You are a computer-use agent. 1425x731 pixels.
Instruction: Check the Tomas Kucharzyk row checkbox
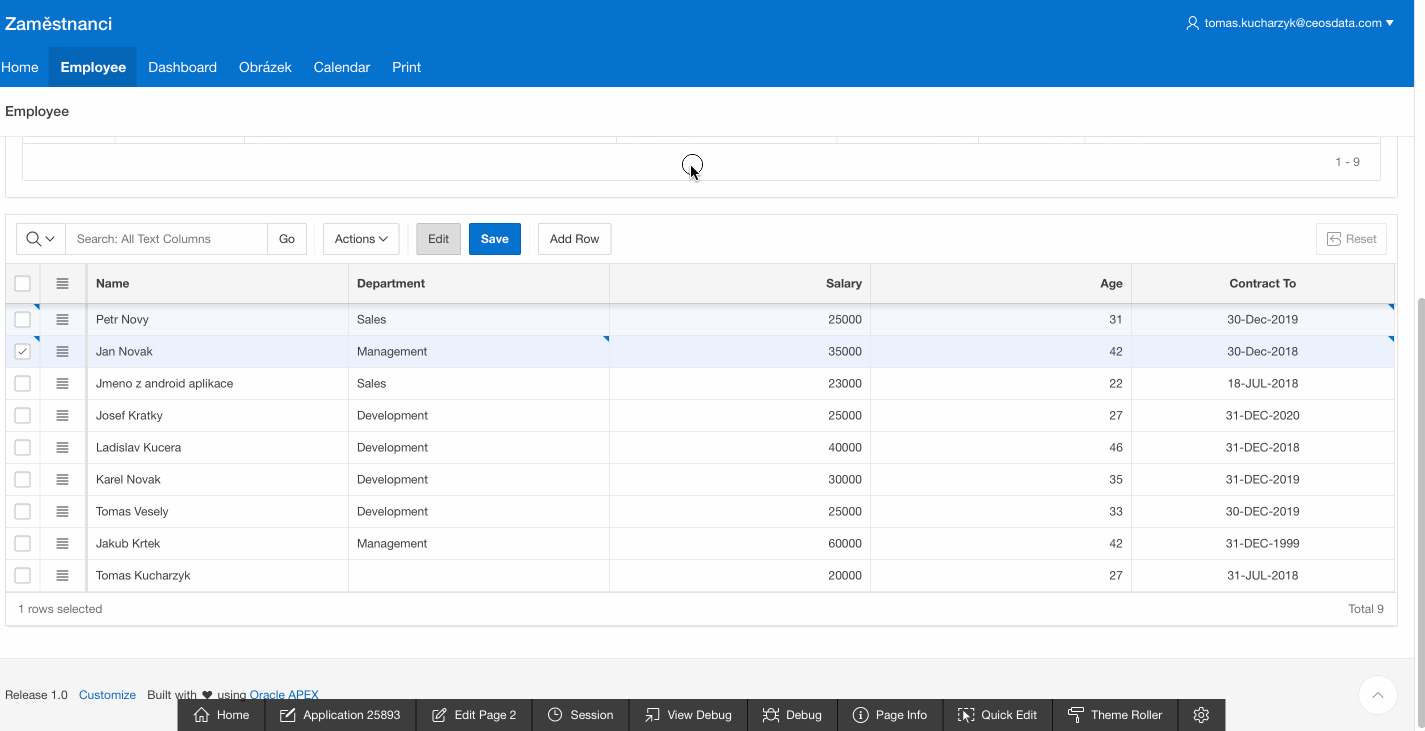22,576
